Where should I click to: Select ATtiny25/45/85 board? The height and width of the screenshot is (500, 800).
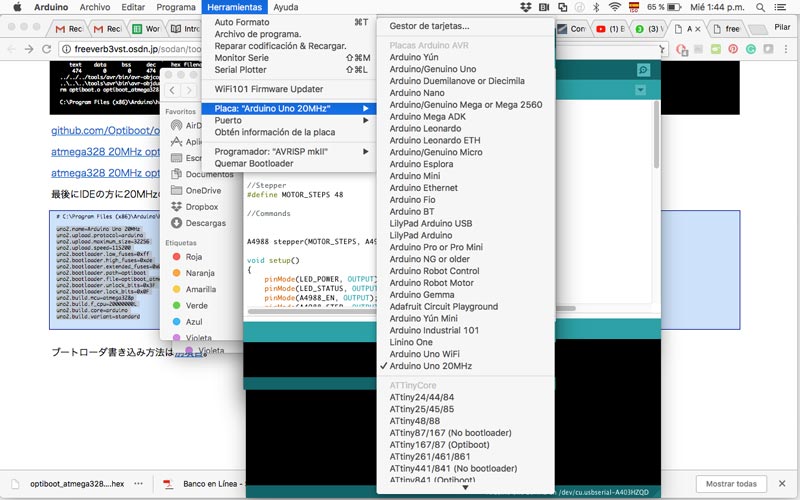click(x=421, y=409)
